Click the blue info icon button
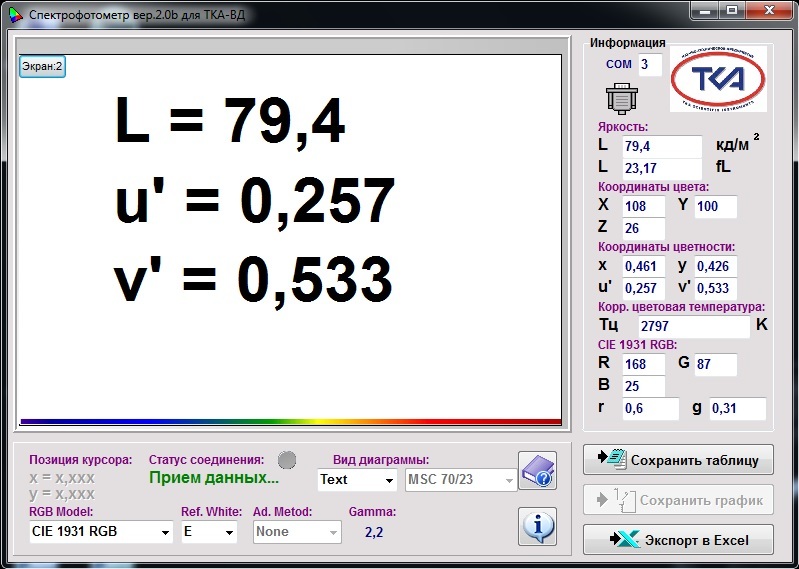The height and width of the screenshot is (569, 799). (x=537, y=525)
